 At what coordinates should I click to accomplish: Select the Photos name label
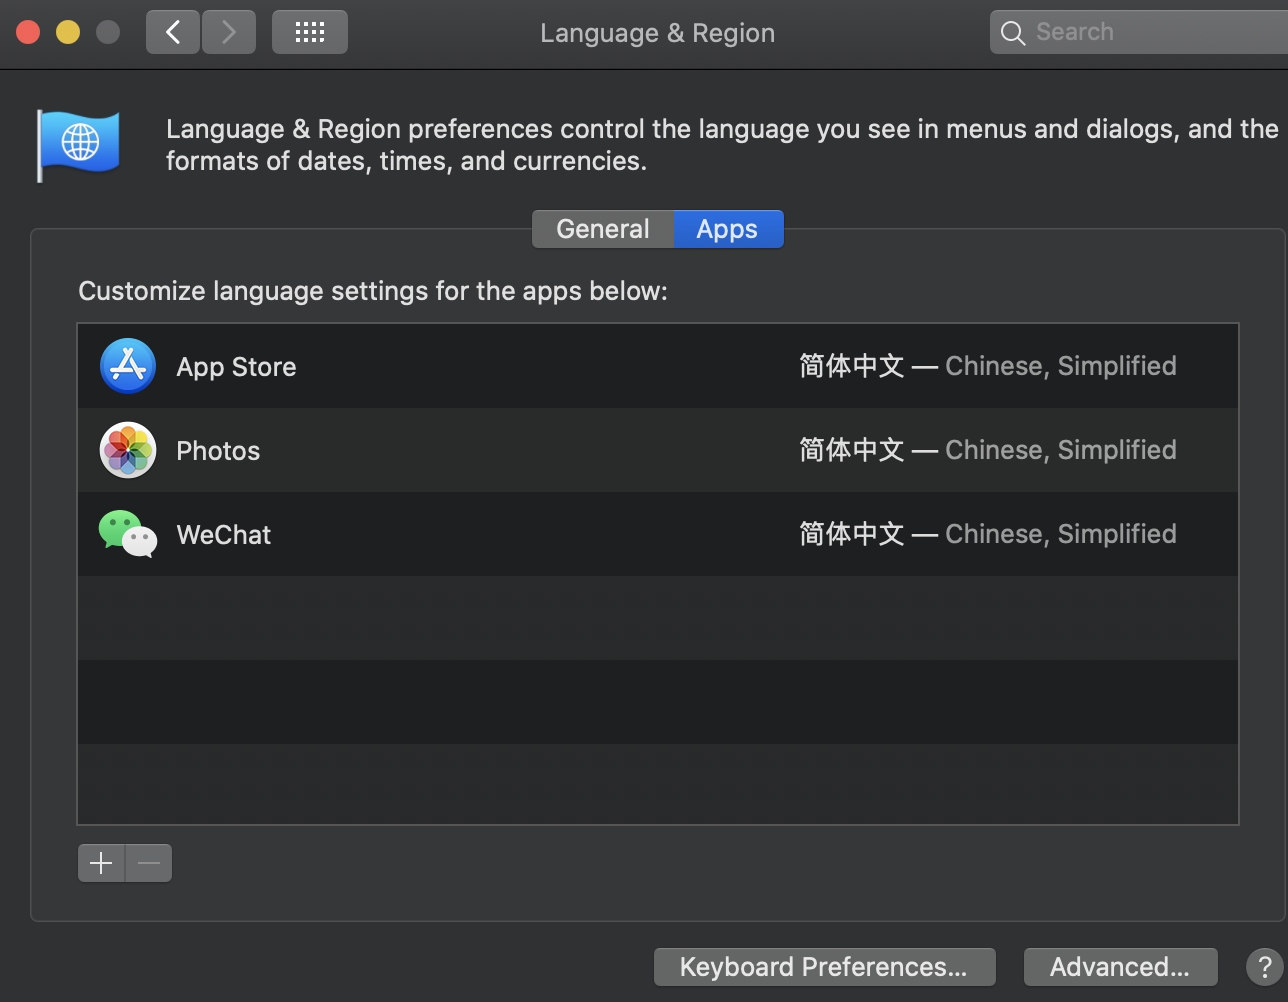pyautogui.click(x=218, y=451)
